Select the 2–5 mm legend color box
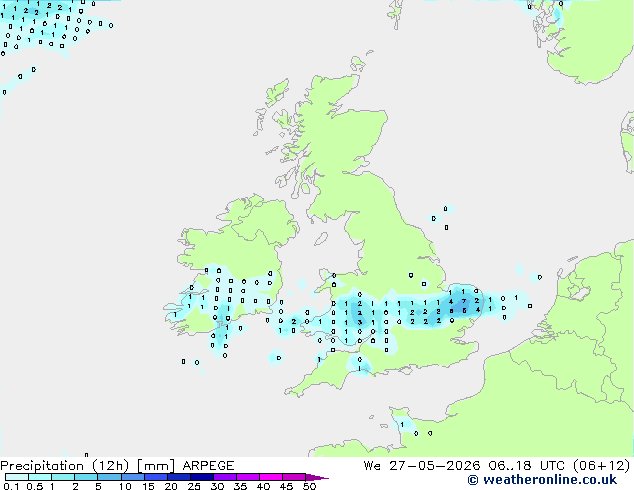The width and height of the screenshot is (634, 490). 86,477
